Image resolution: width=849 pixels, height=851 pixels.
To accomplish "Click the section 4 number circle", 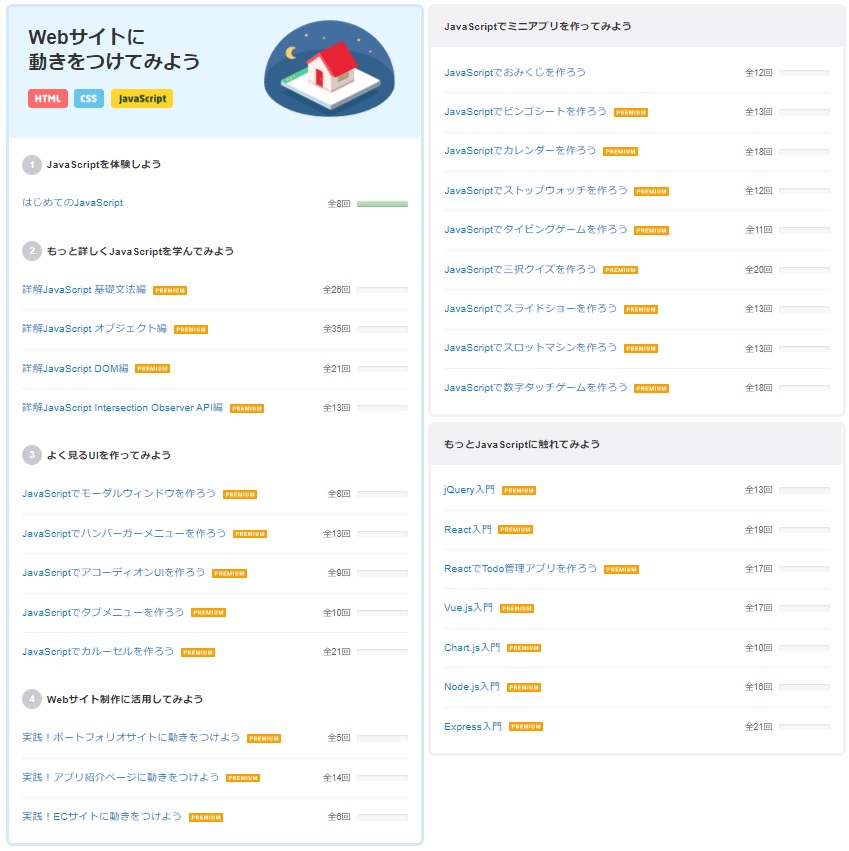I will coord(32,699).
